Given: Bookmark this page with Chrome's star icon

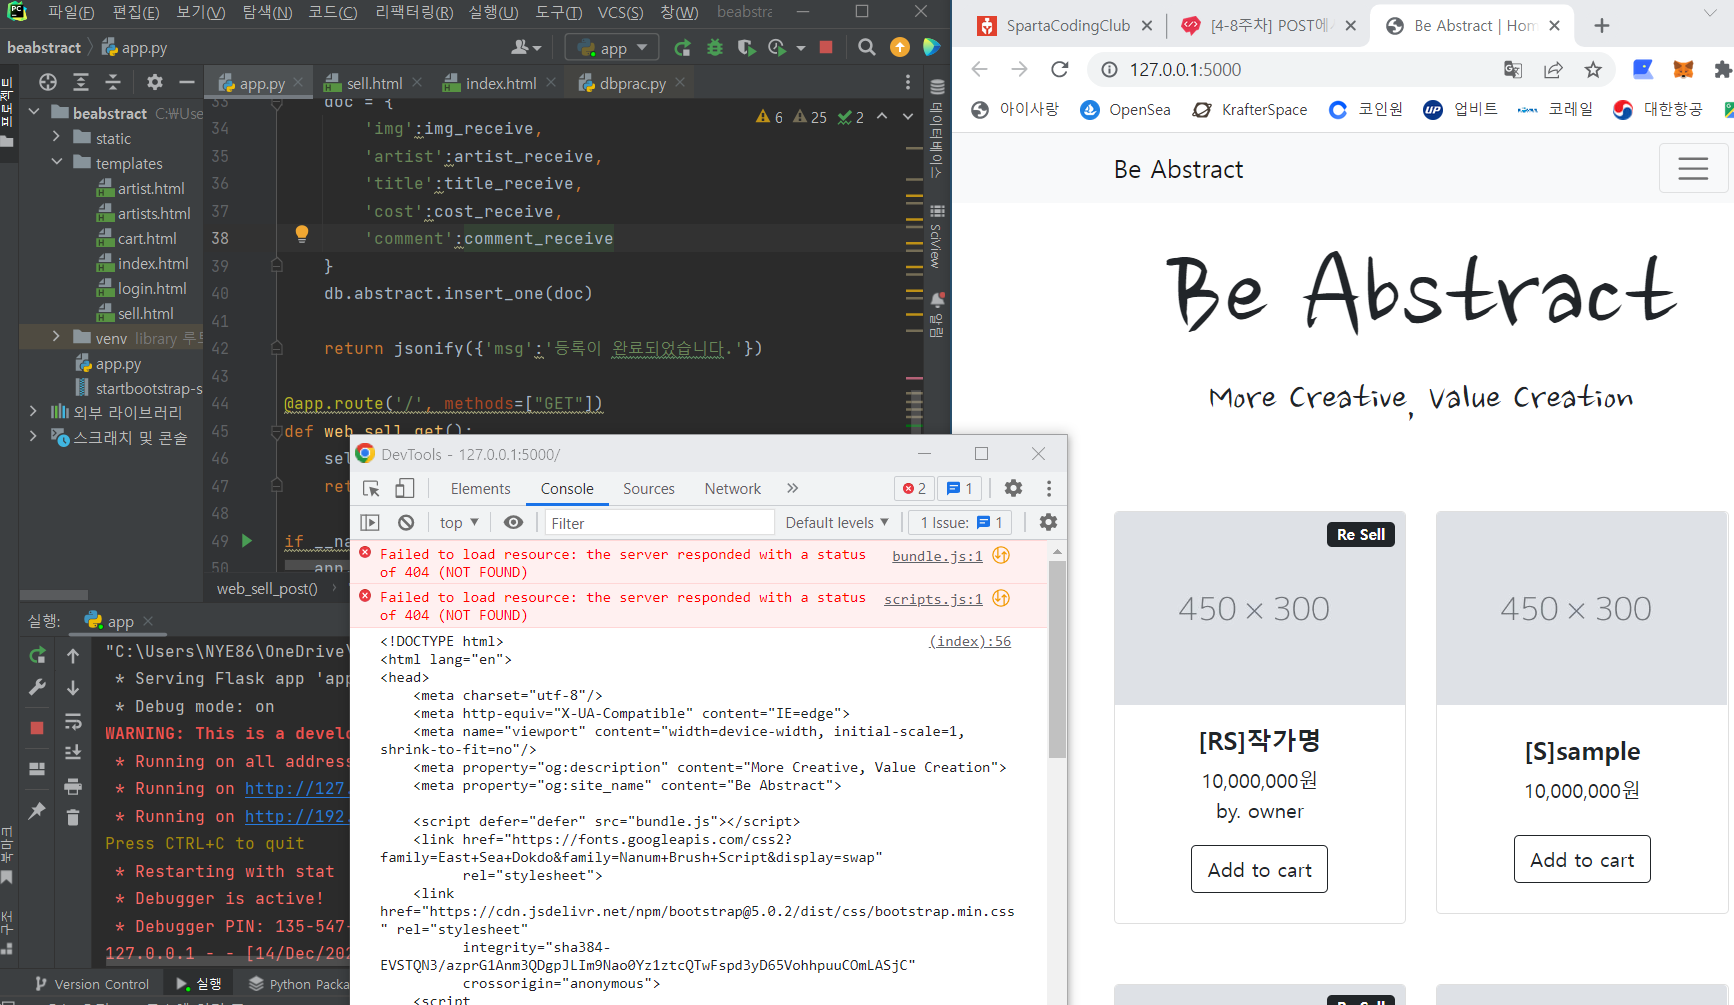Looking at the screenshot, I should click(1593, 69).
